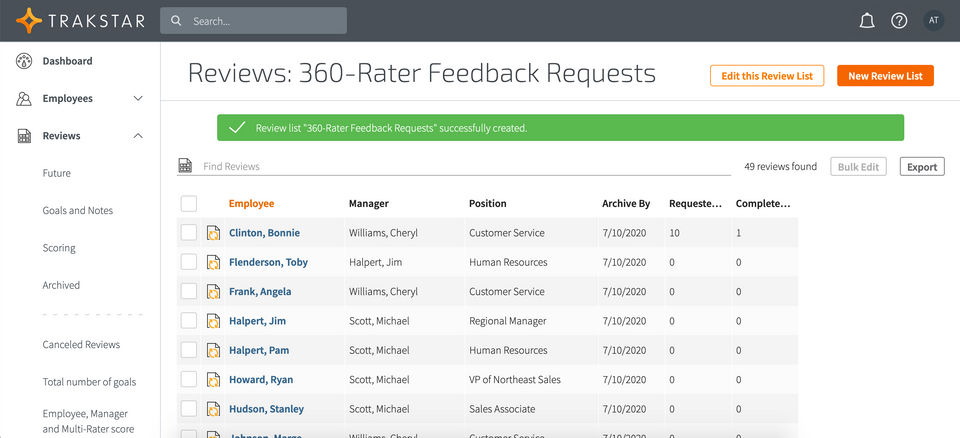Click the table columns icon beside Find Reviews
The image size is (960, 438).
point(185,166)
